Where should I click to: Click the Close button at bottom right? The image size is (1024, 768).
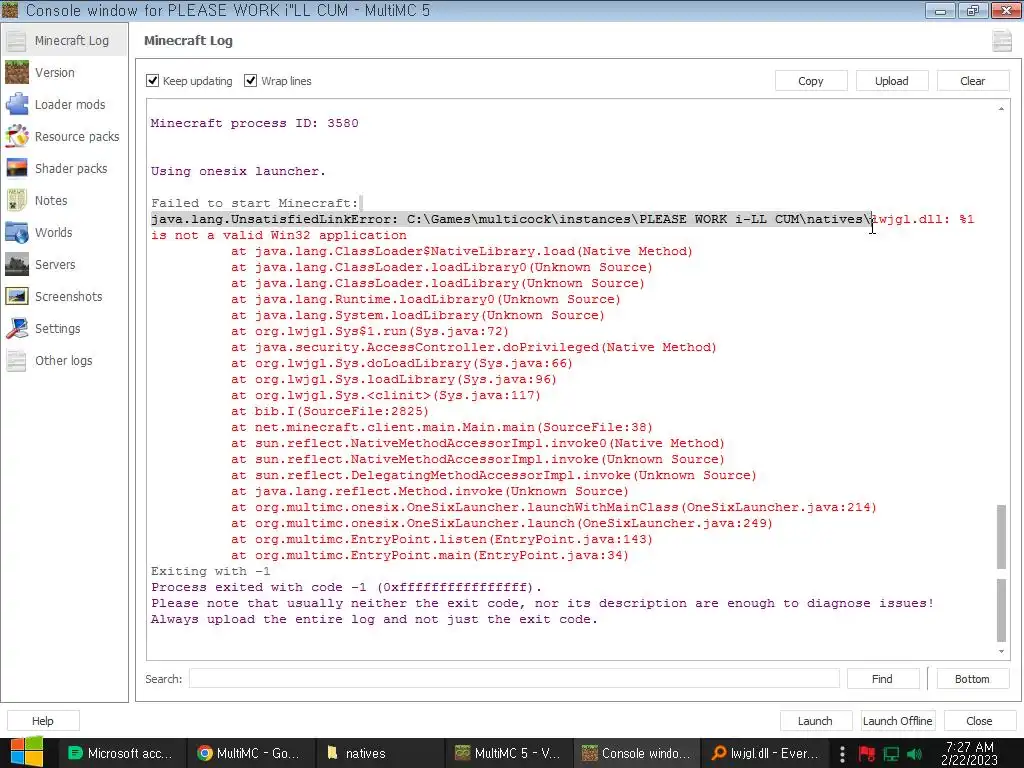point(979,721)
